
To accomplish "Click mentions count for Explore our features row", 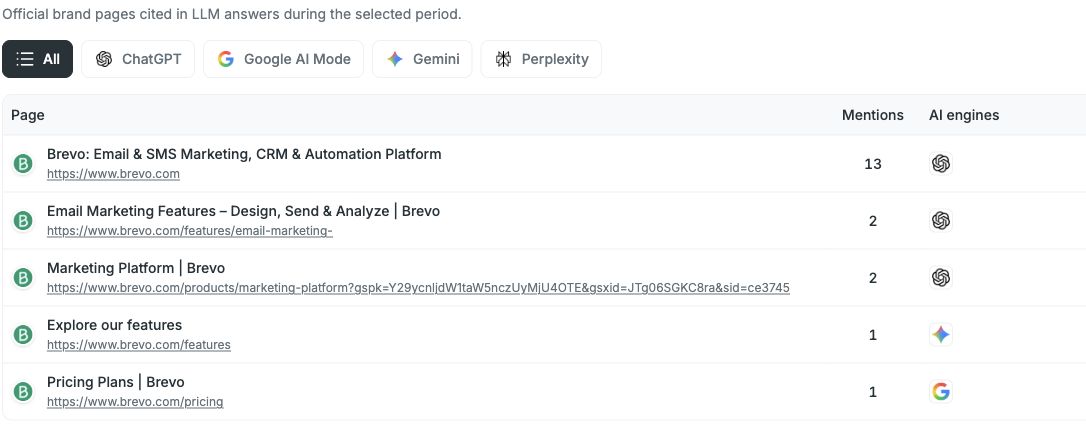I will 873,335.
